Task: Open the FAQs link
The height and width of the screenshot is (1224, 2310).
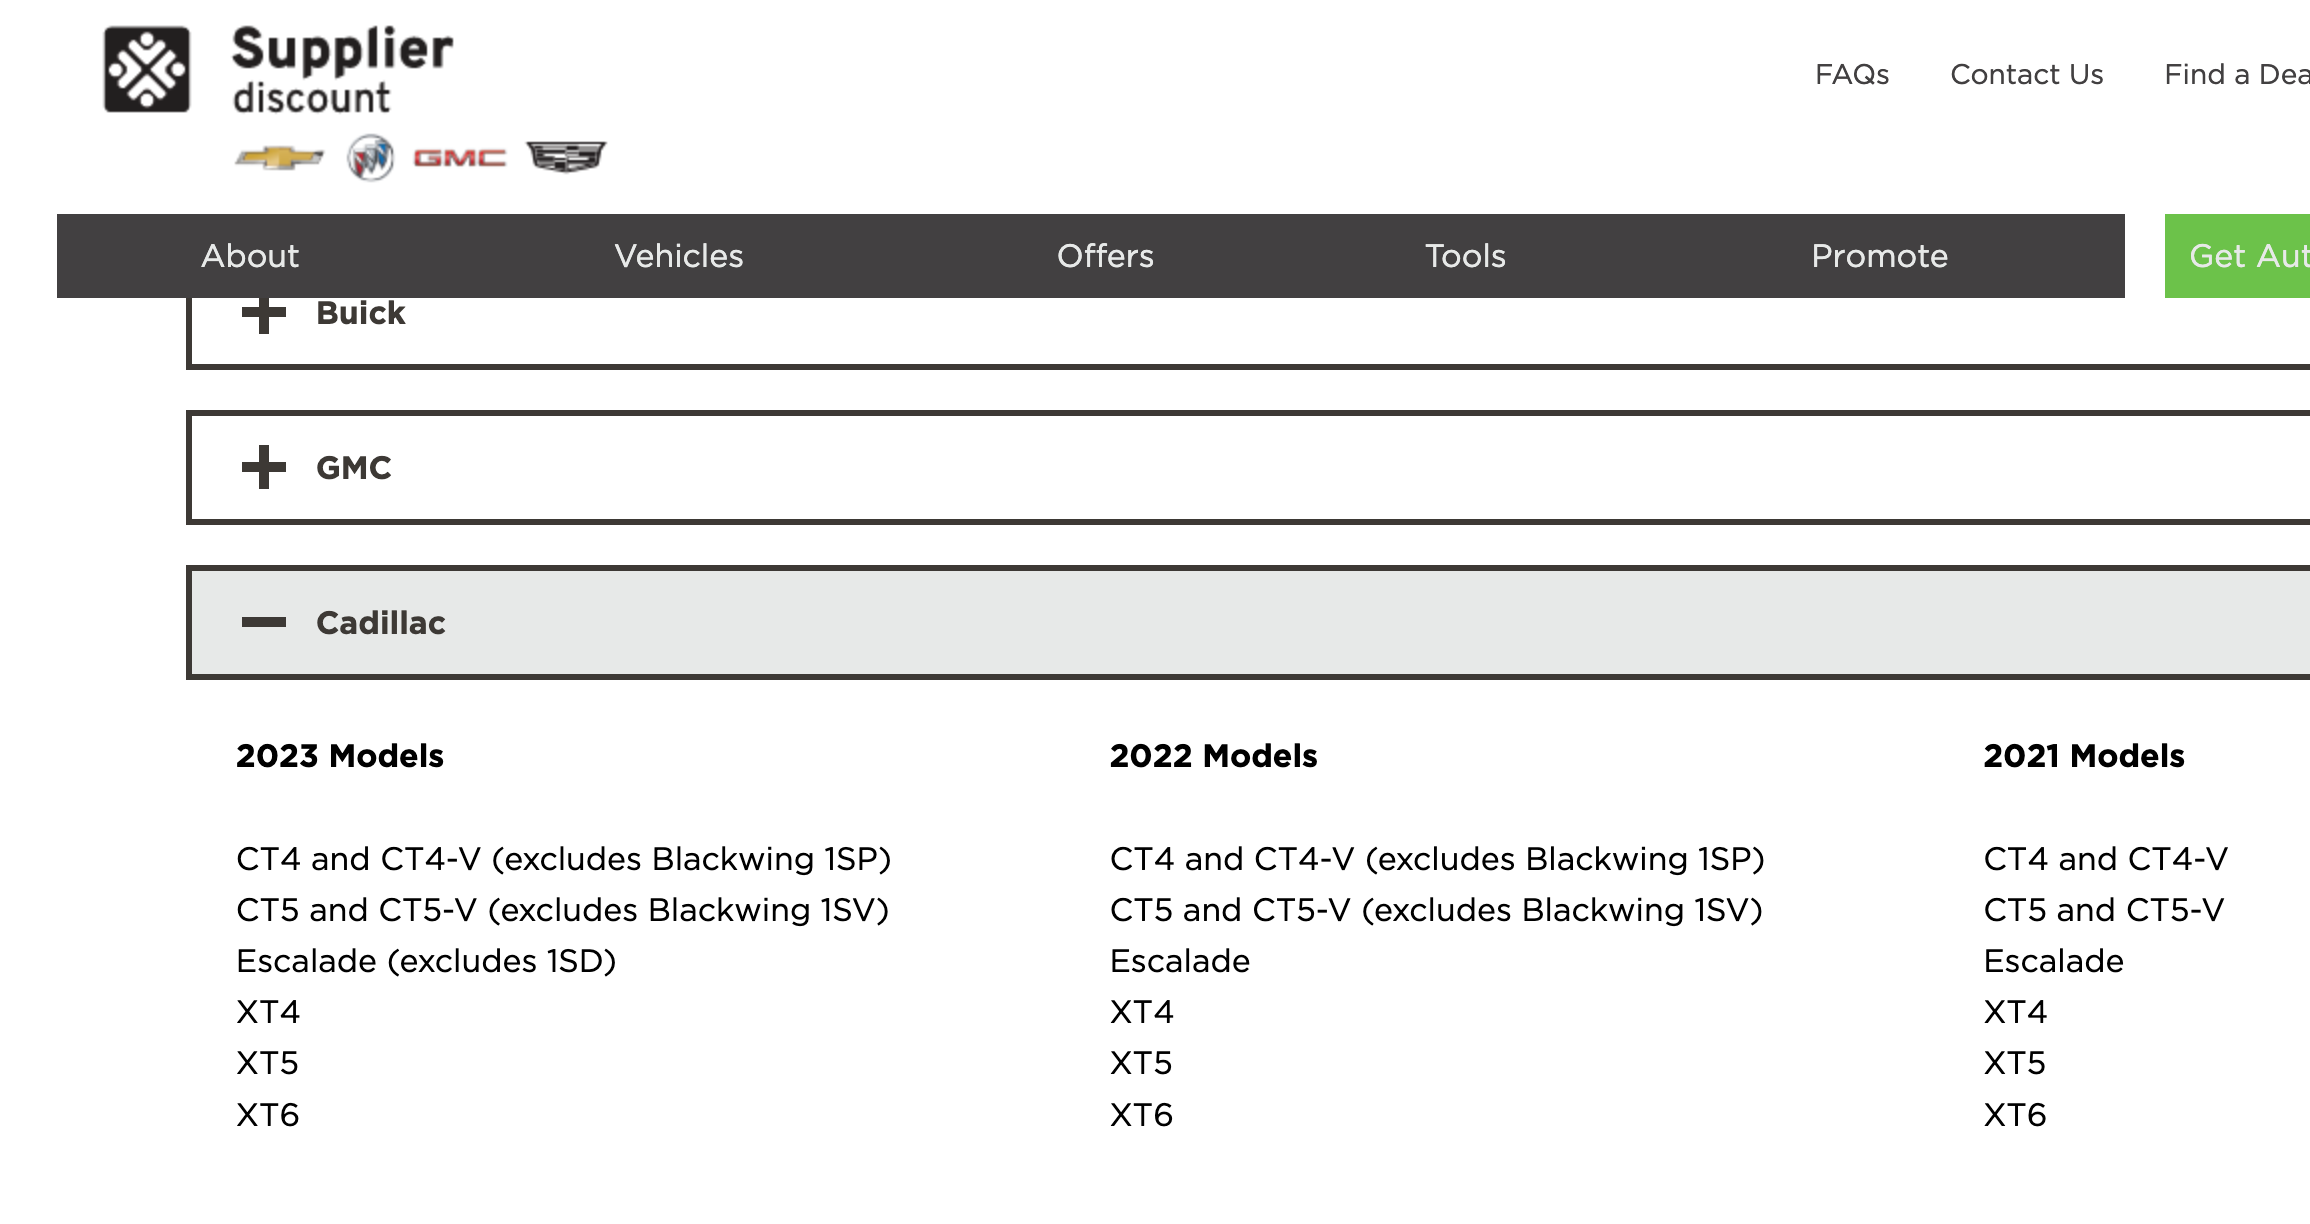Action: pyautogui.click(x=1852, y=75)
